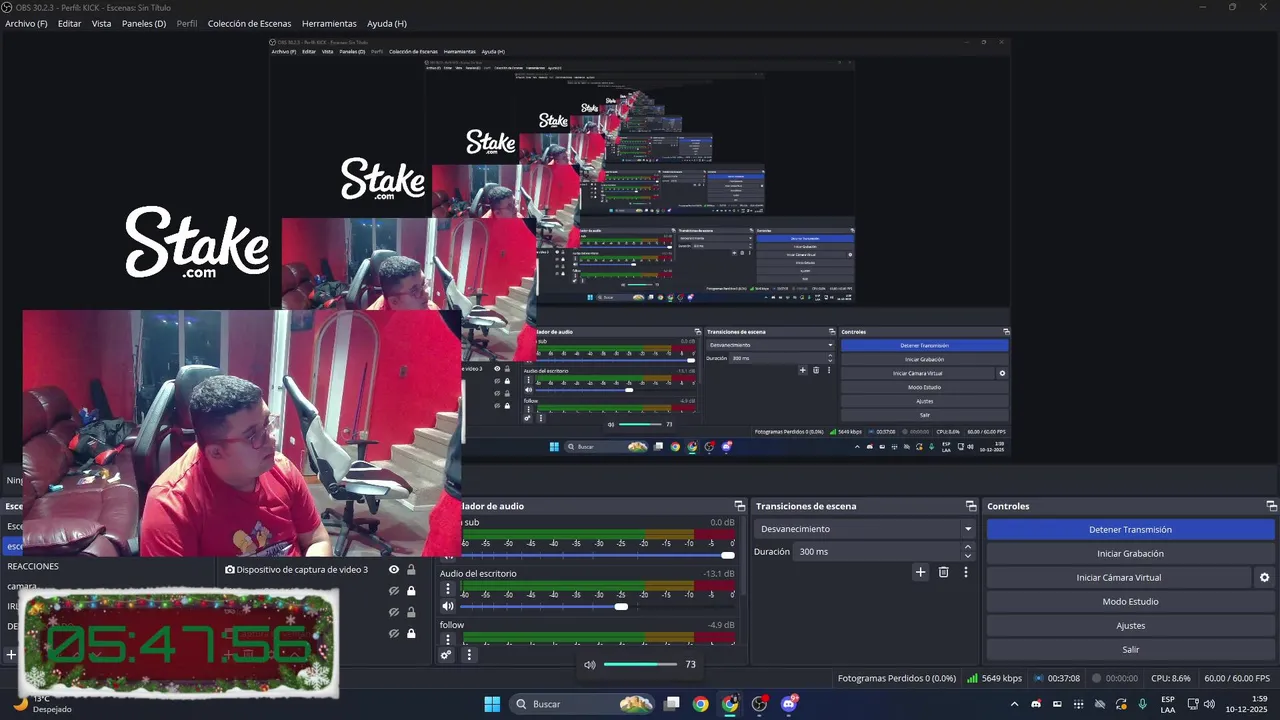Open the Windows Start menu

(x=492, y=704)
